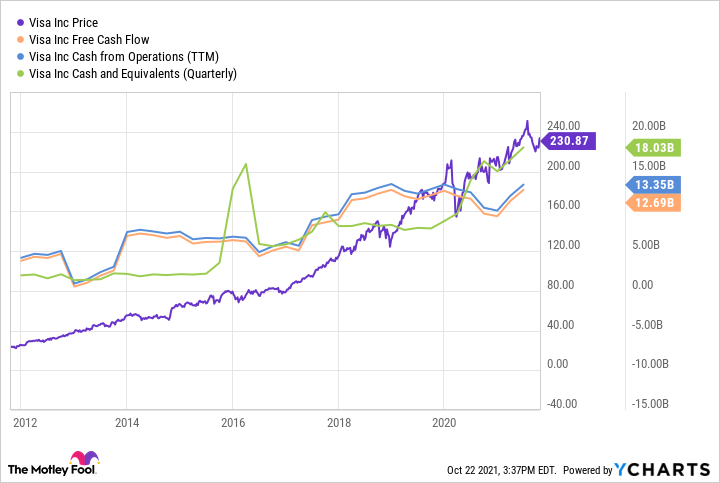Click the green 18.03B value tag
The width and height of the screenshot is (720, 483).
pos(655,147)
